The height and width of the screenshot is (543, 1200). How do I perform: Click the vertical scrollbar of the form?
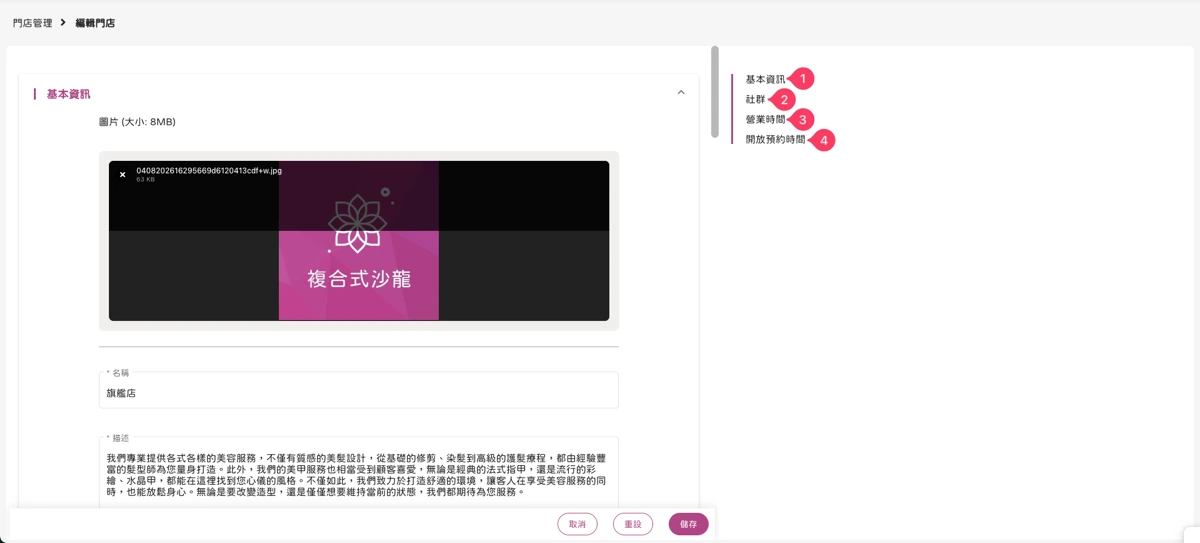point(715,92)
